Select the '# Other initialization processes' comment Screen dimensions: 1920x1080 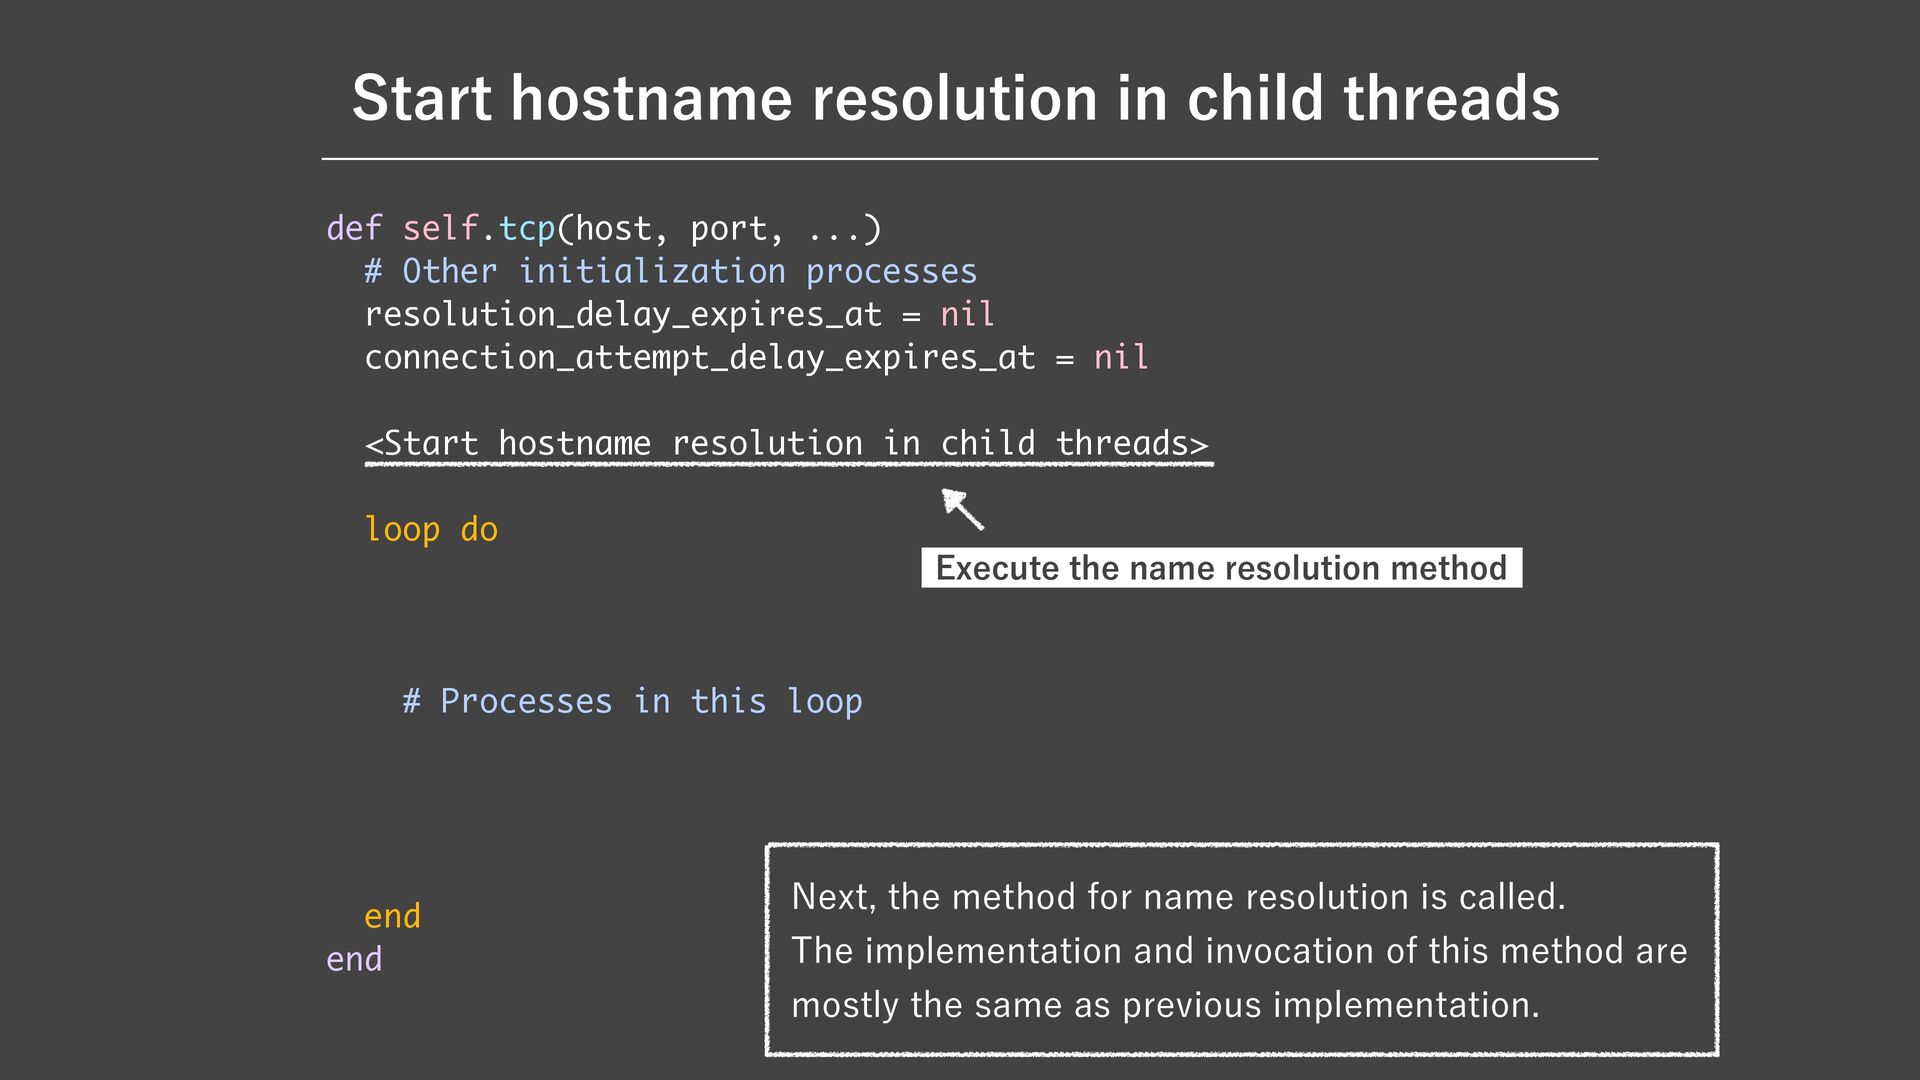[670, 272]
